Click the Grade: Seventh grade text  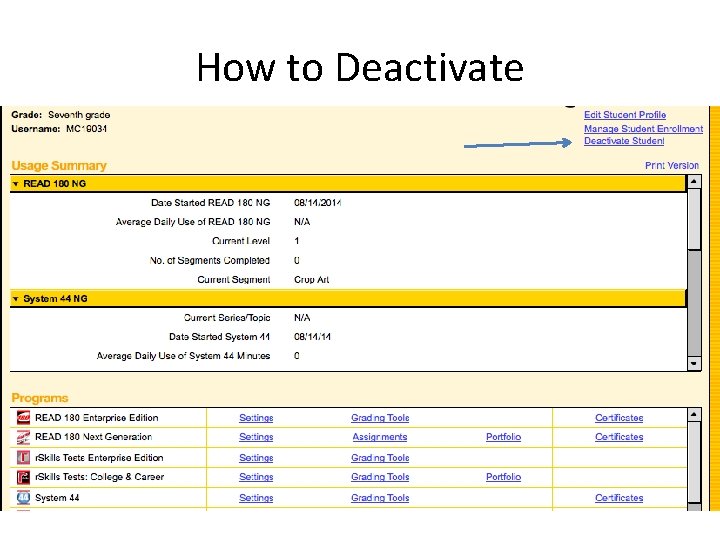(61, 115)
